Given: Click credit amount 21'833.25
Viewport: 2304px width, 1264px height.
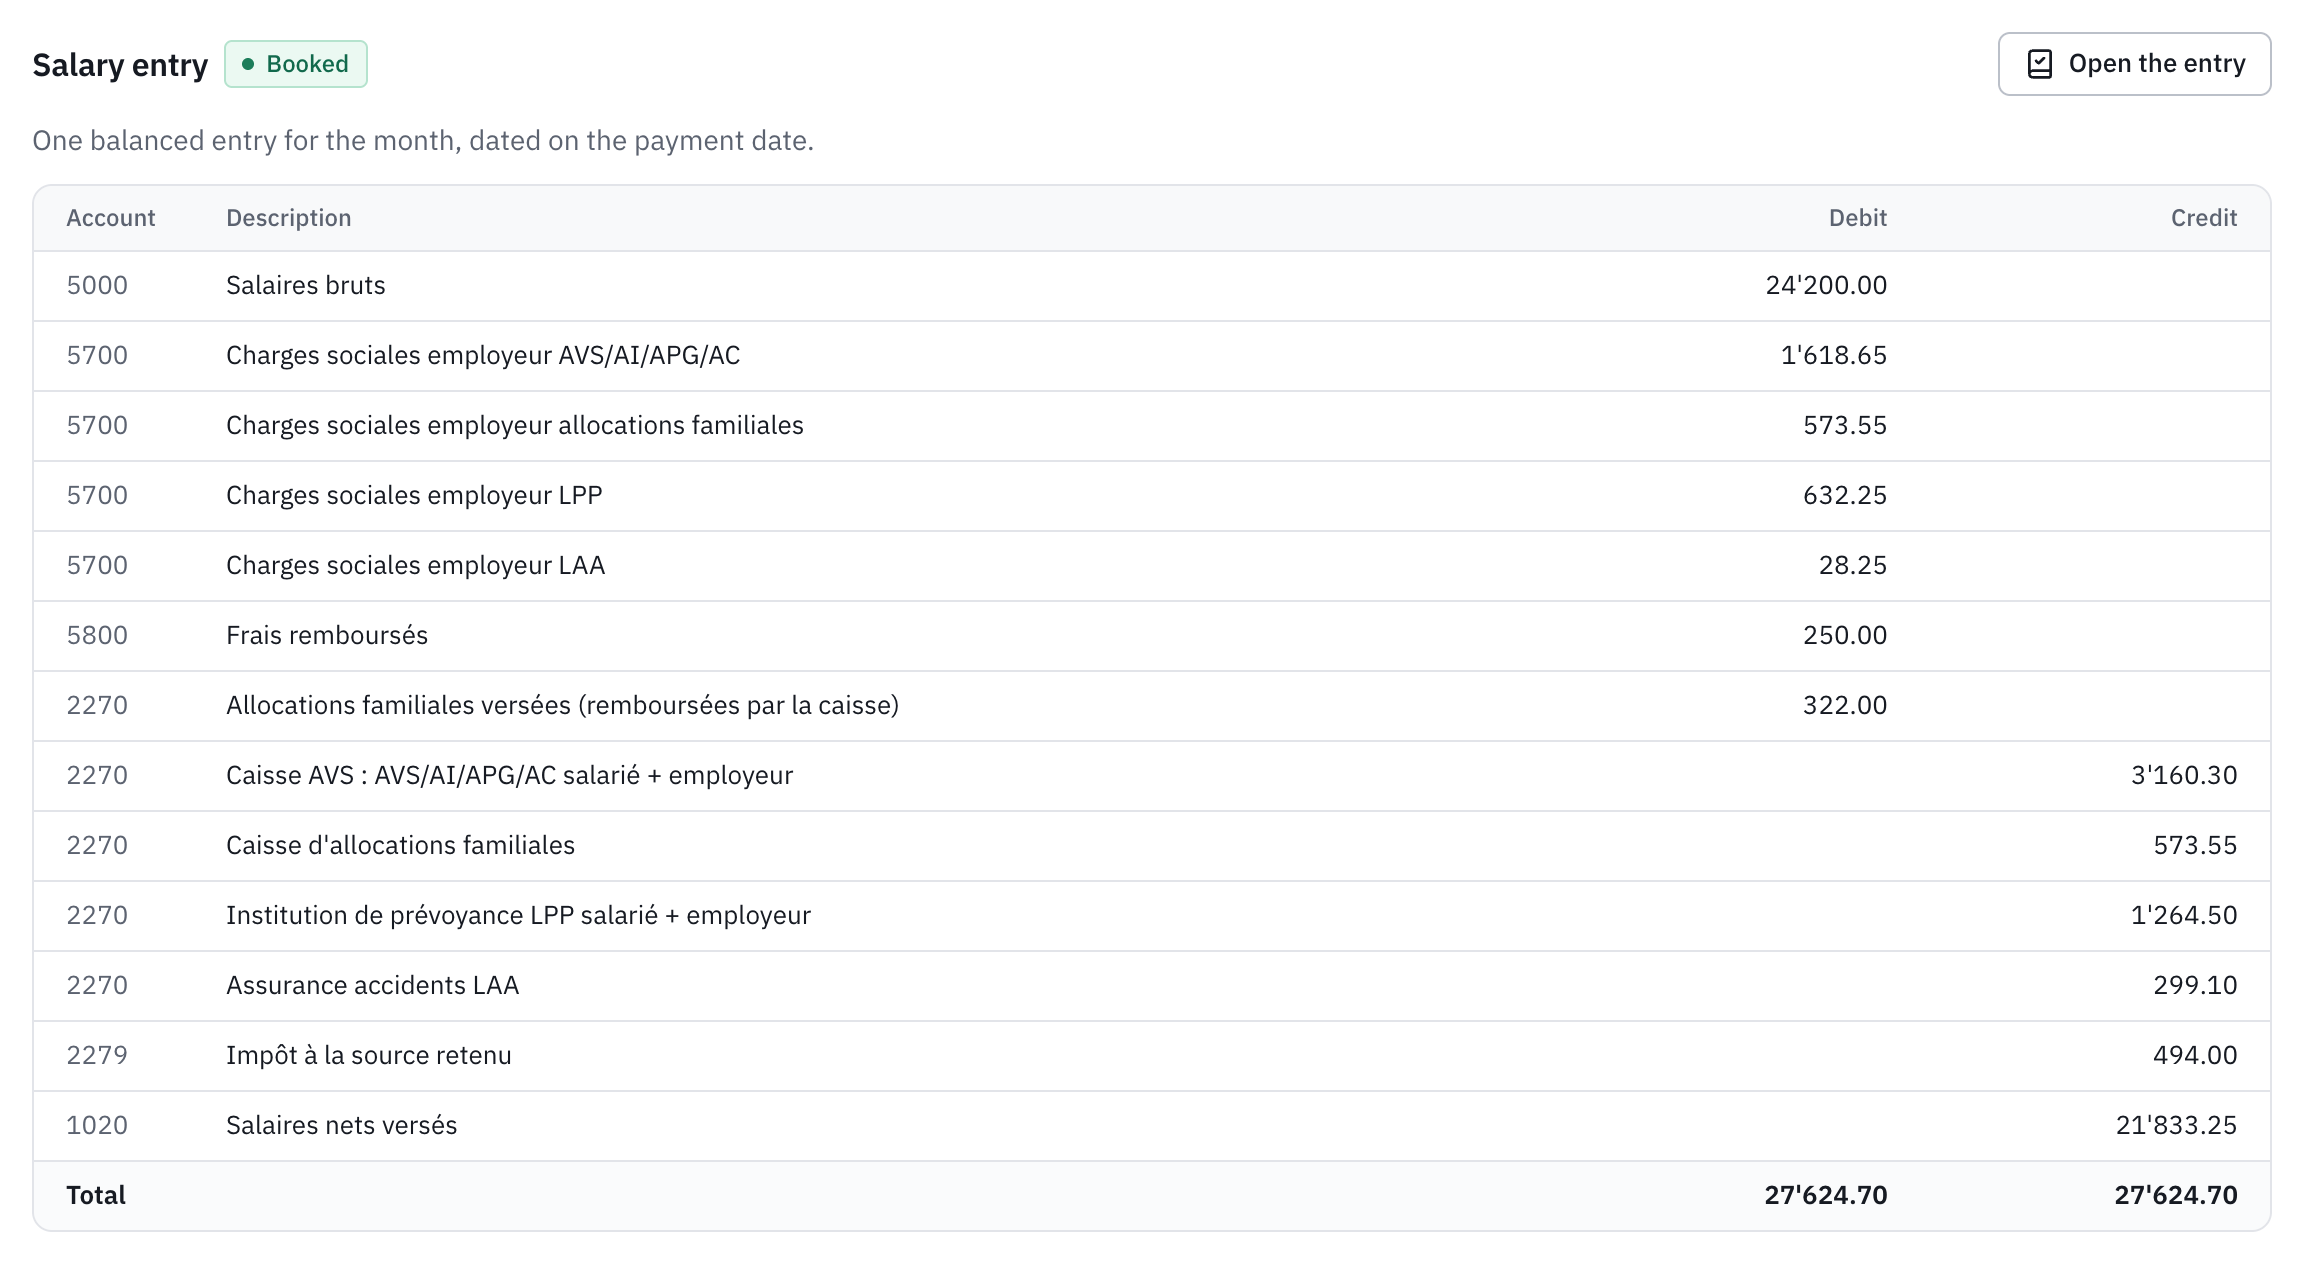Looking at the screenshot, I should 2176,1125.
